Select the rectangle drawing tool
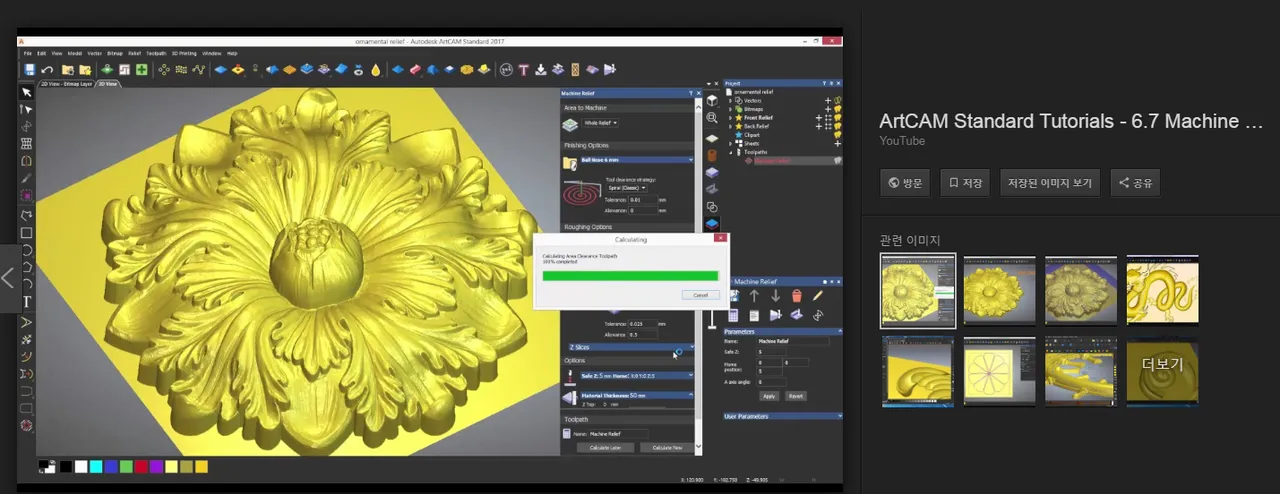This screenshot has height=494, width=1280. [27, 233]
